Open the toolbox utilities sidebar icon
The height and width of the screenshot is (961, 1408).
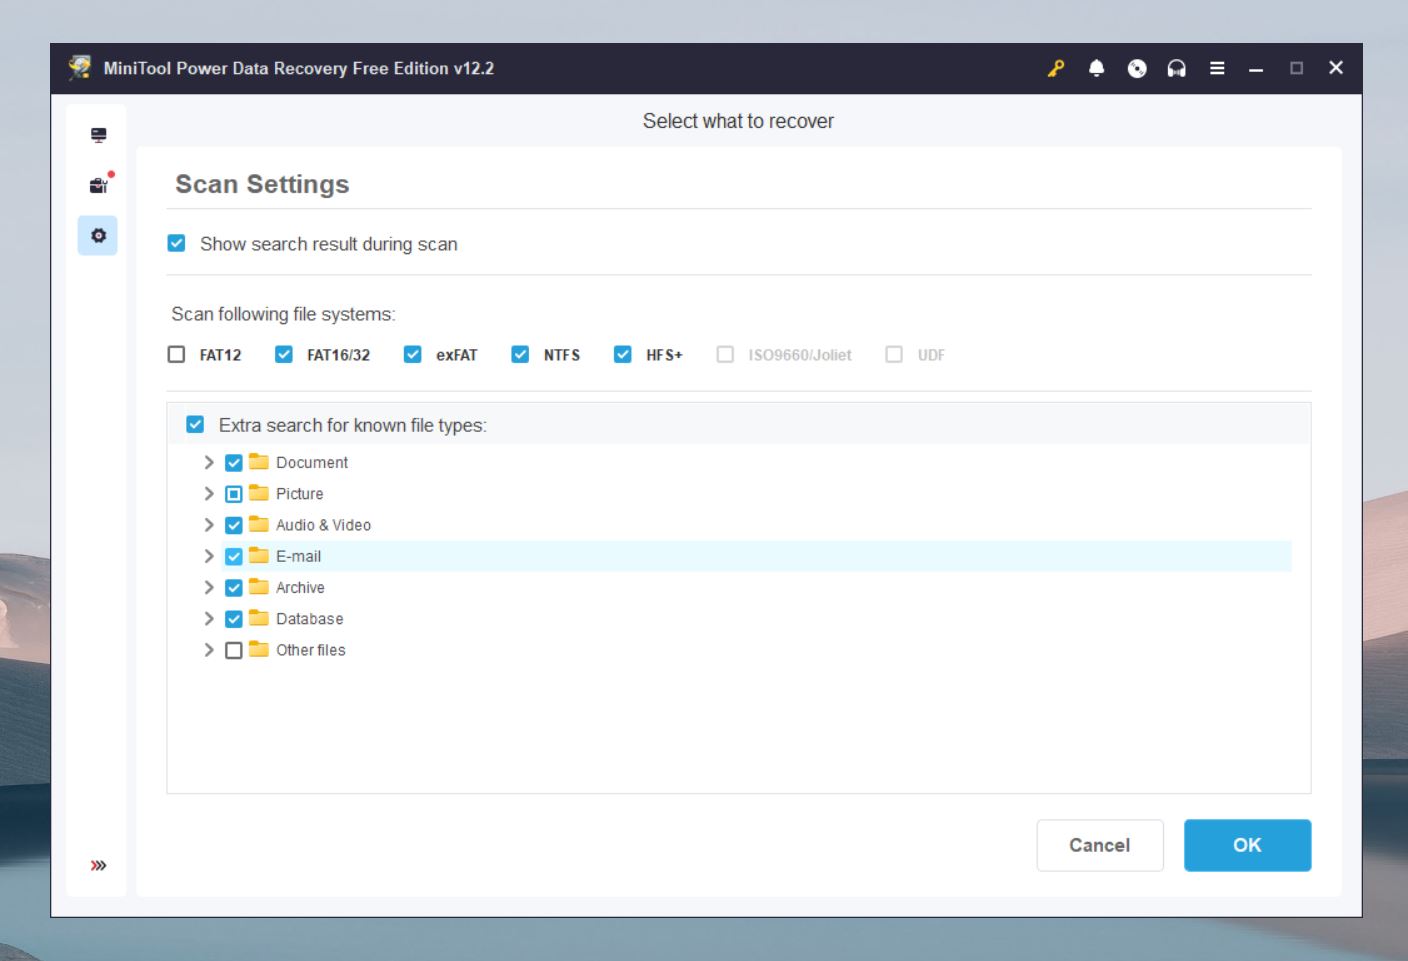click(x=99, y=185)
